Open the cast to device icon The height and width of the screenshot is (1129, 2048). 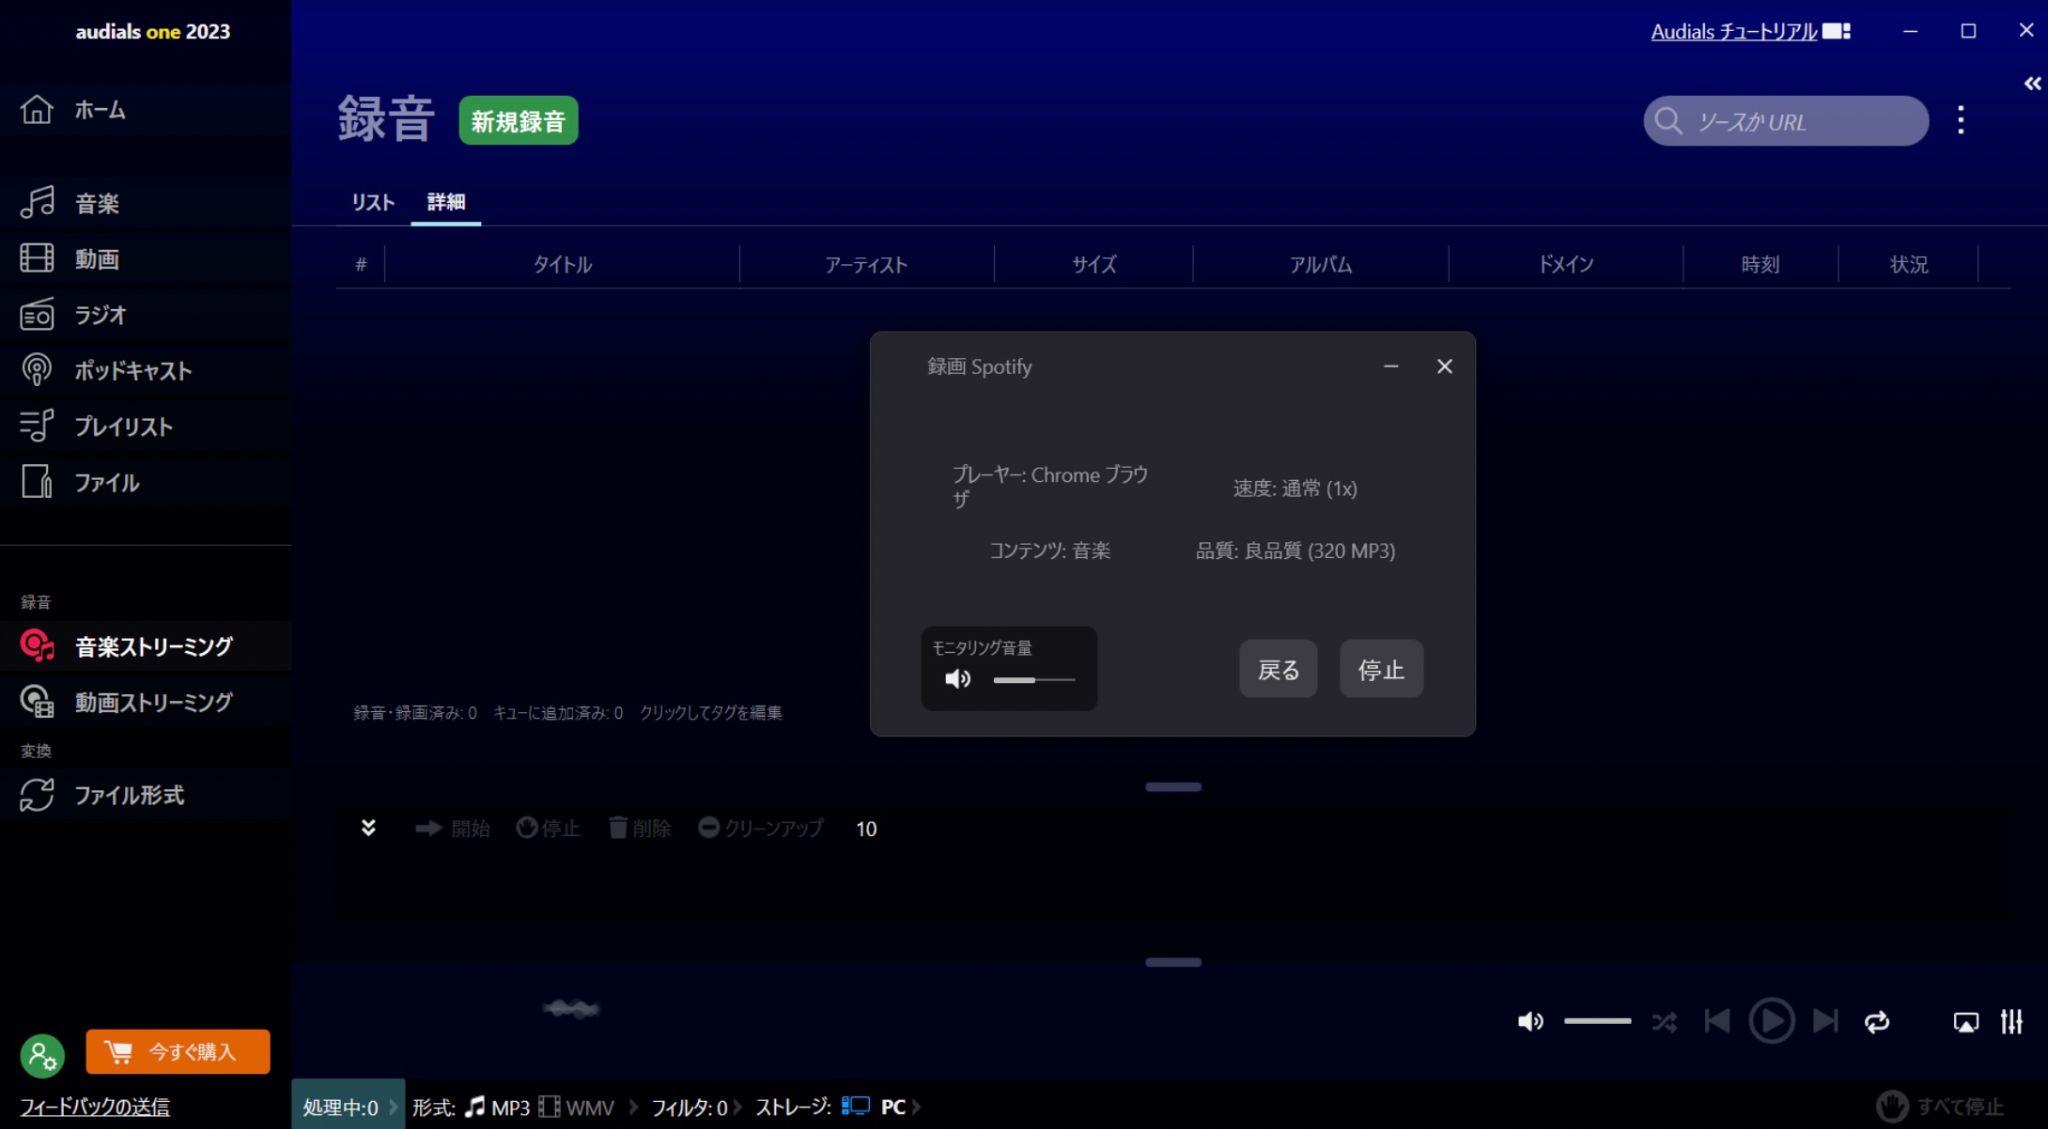[1965, 1022]
